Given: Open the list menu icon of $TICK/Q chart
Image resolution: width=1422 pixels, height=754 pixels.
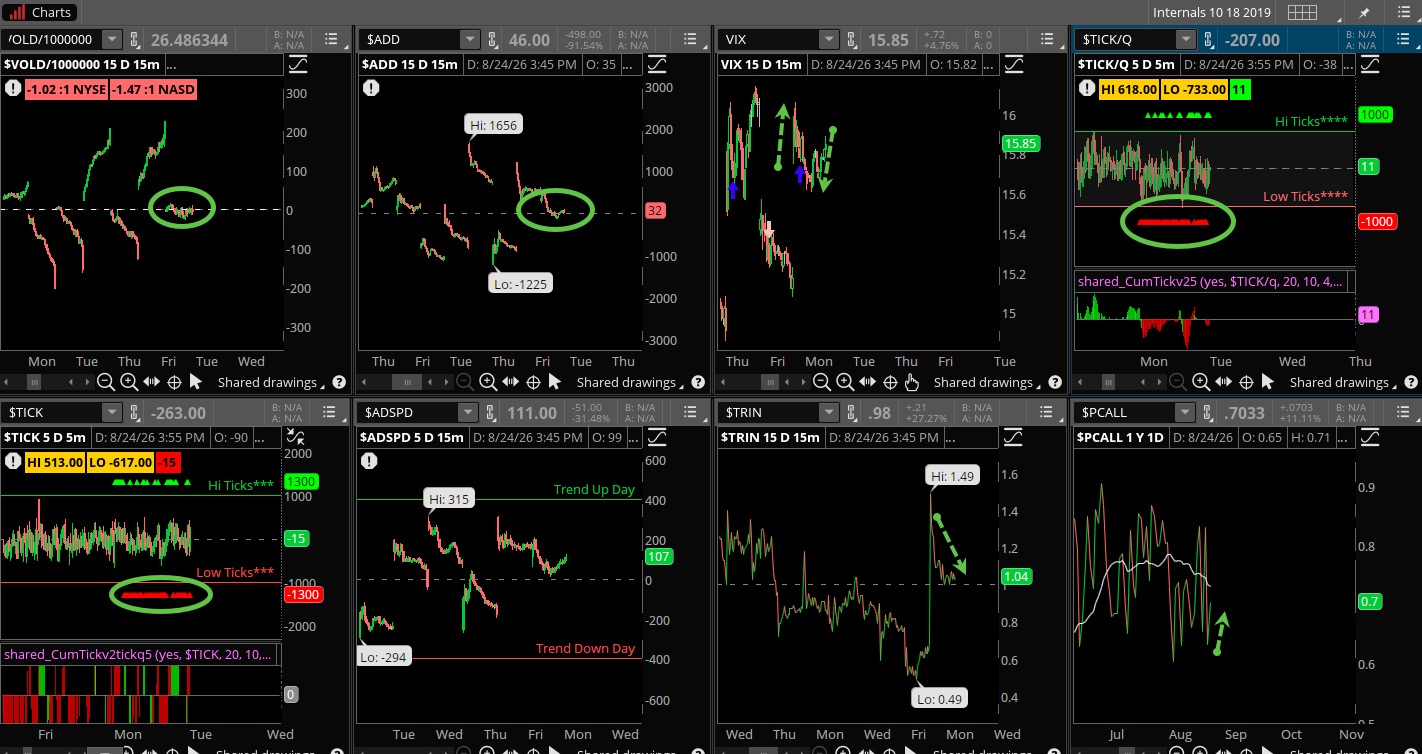Looking at the screenshot, I should [1403, 40].
